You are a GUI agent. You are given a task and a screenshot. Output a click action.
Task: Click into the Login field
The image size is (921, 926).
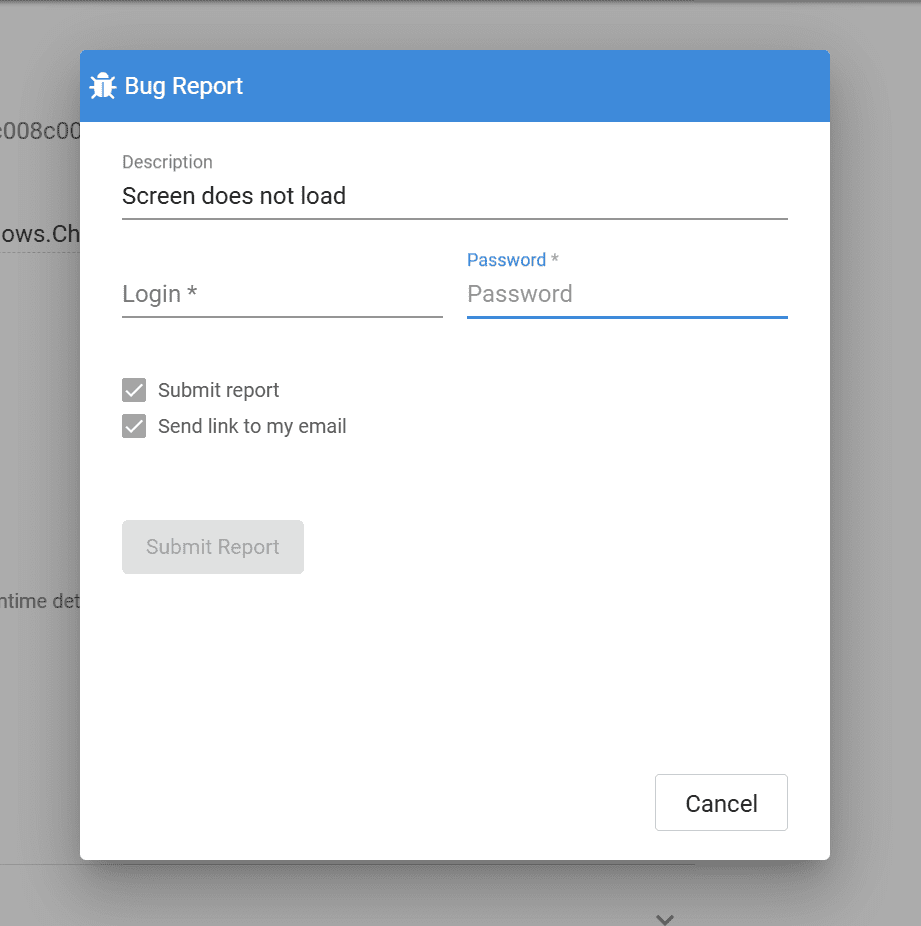coord(282,294)
